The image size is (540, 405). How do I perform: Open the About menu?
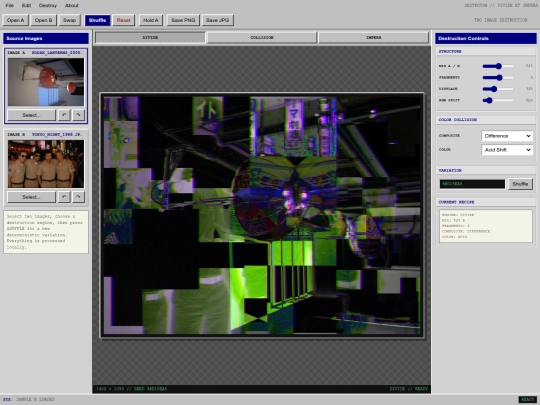[72, 6]
